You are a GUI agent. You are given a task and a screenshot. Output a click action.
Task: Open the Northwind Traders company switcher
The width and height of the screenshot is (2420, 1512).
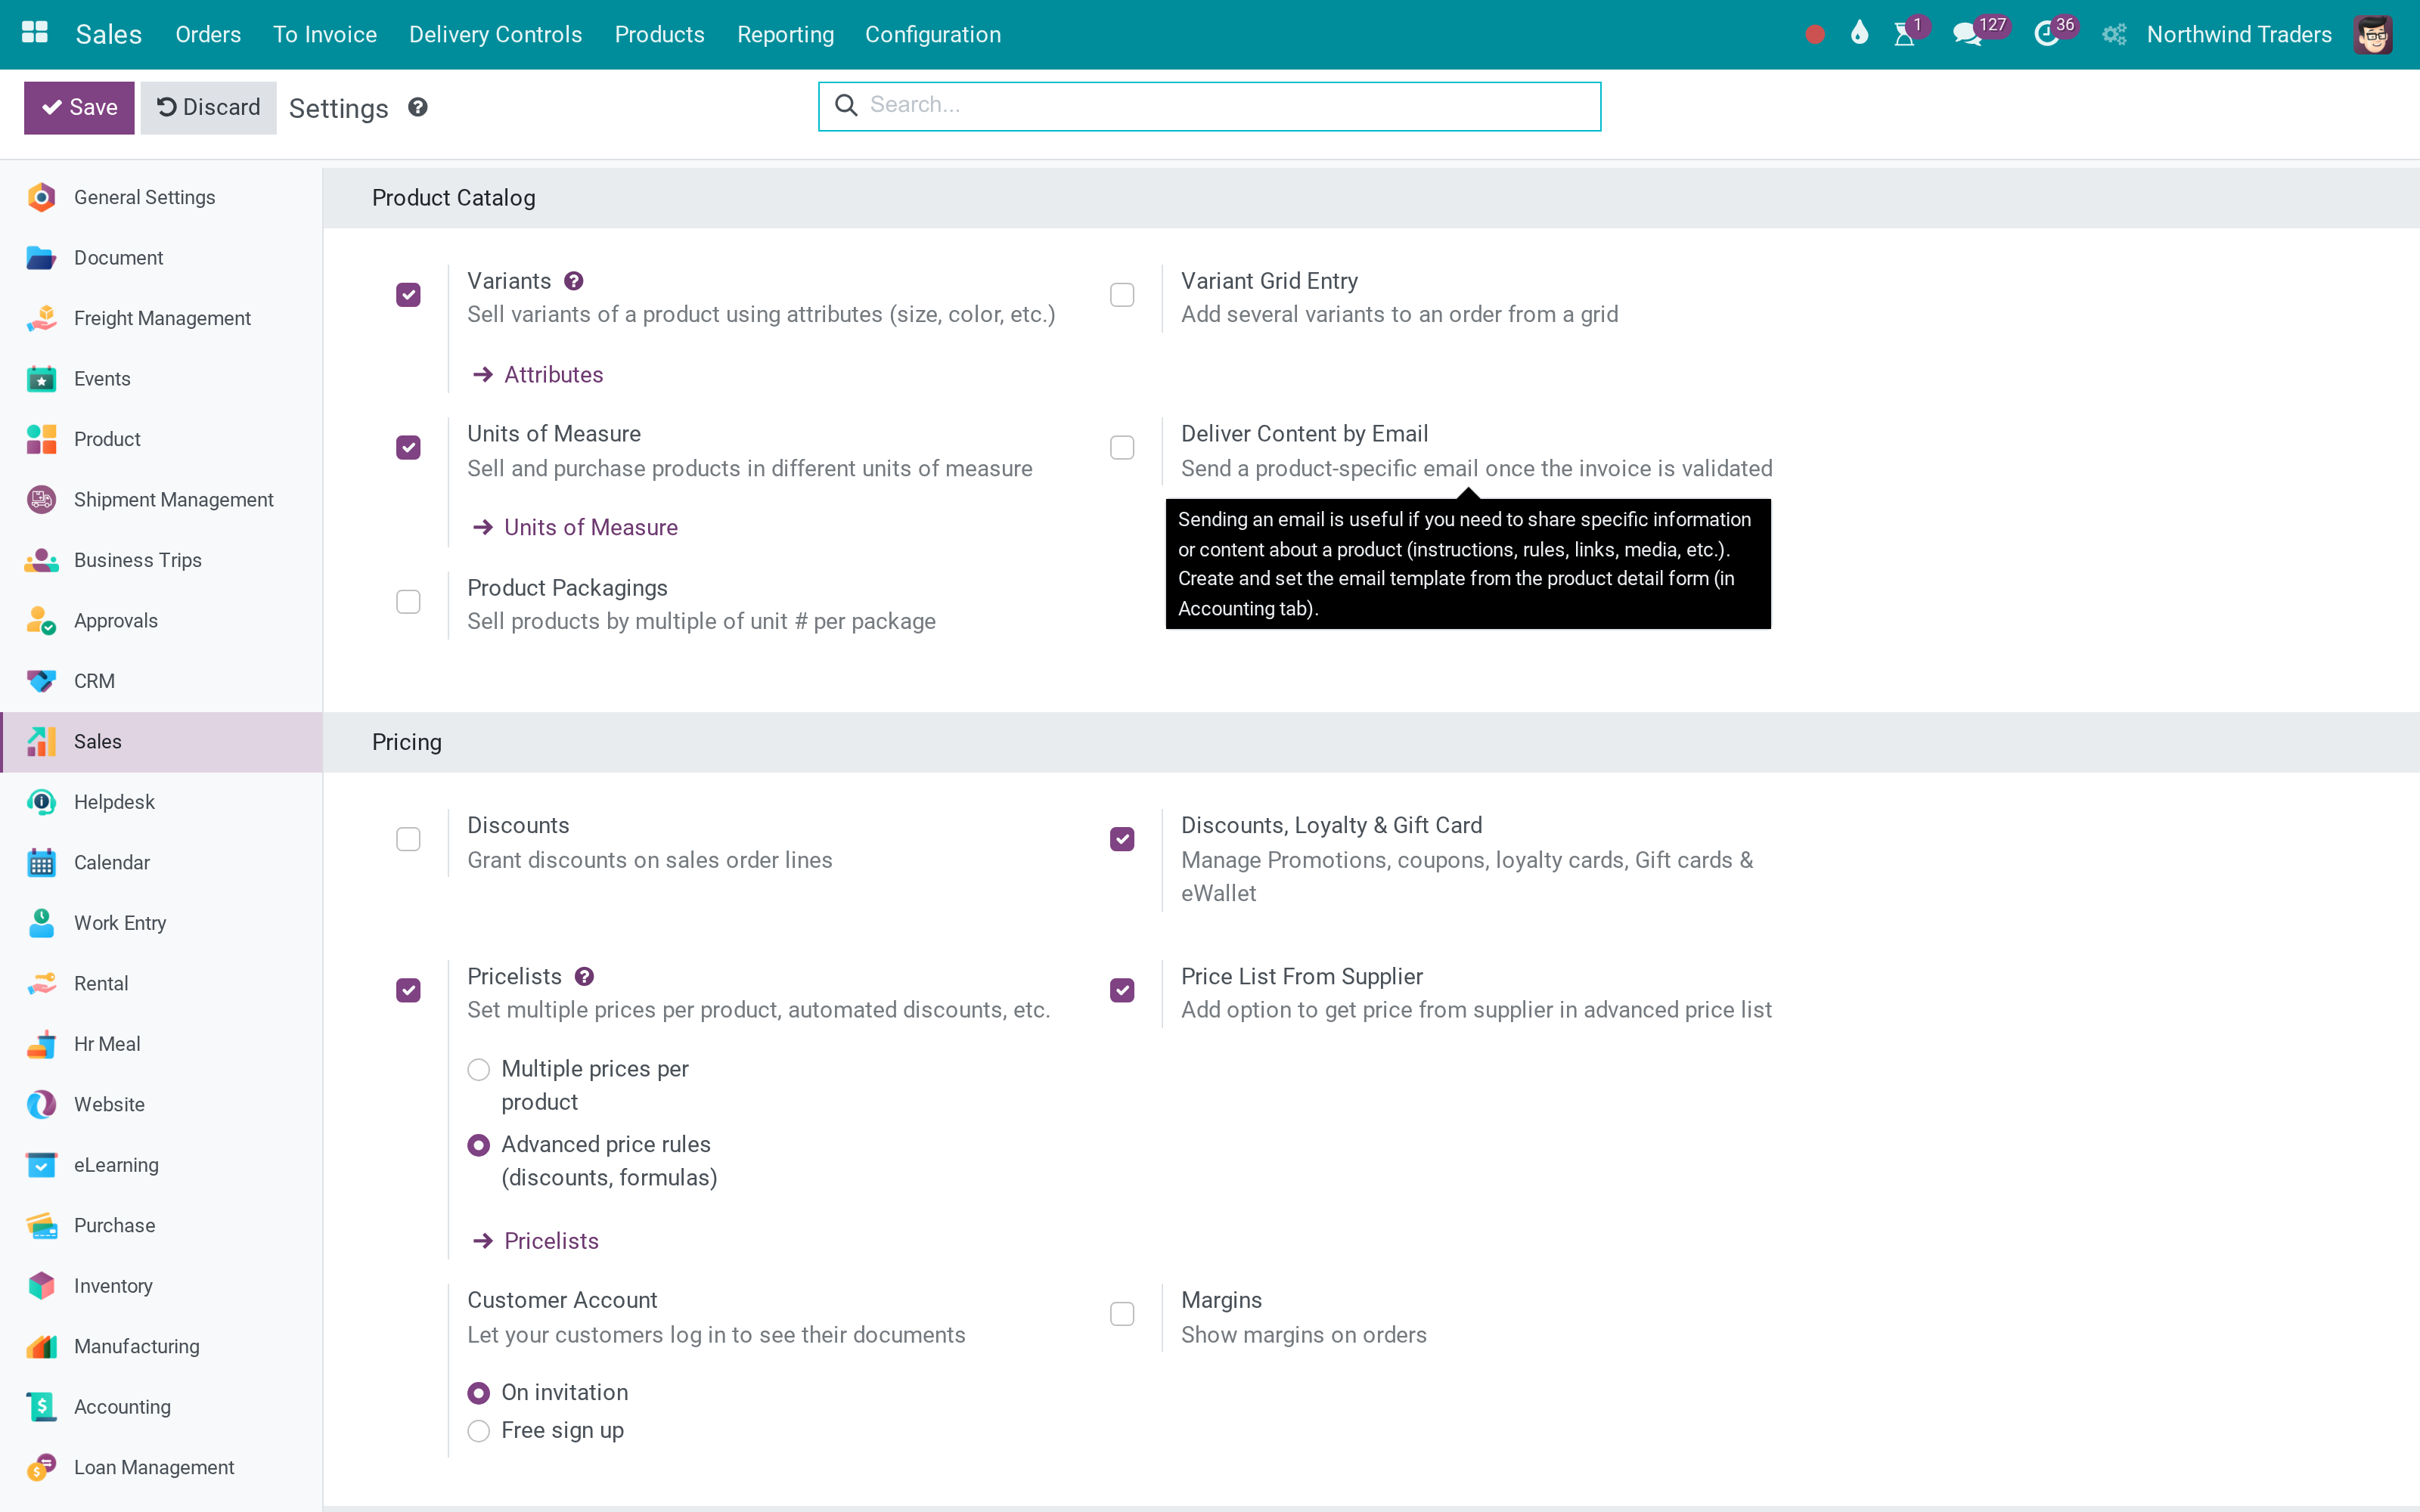[2239, 35]
